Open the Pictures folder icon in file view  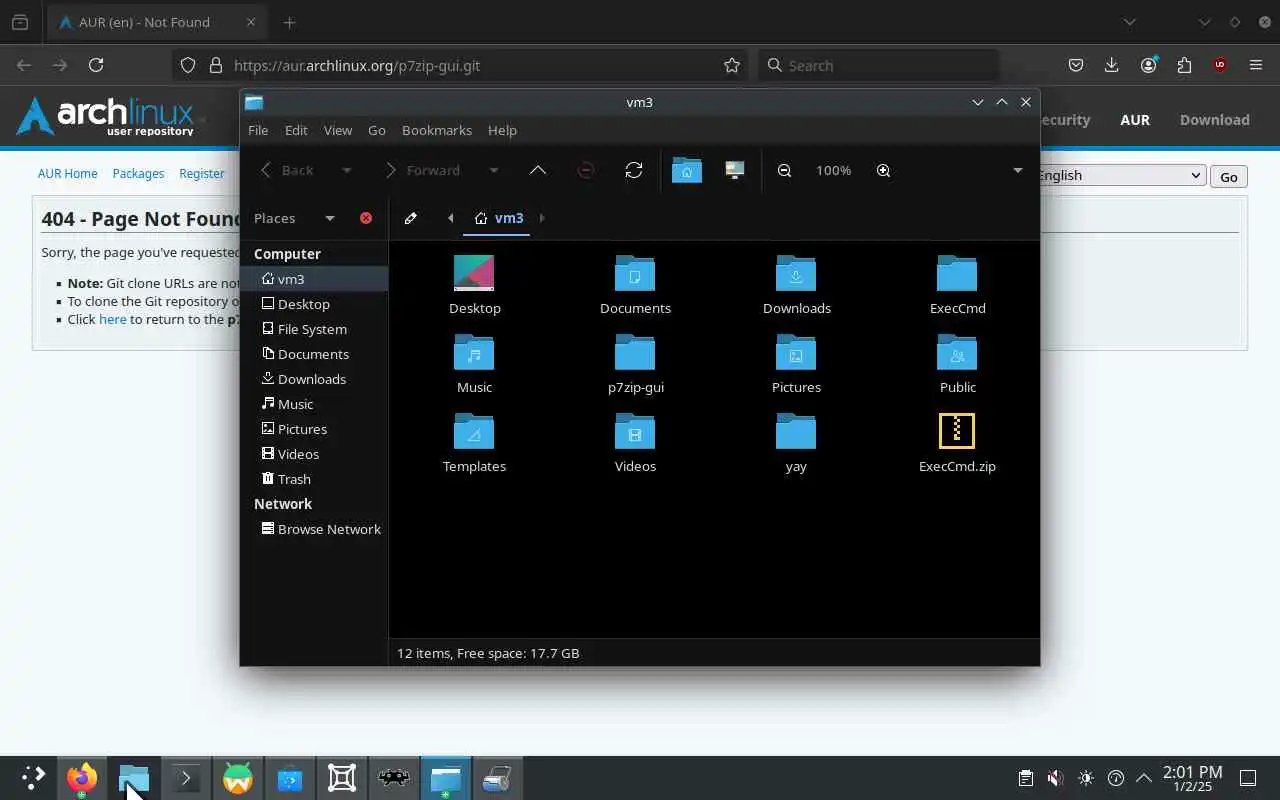pos(796,352)
